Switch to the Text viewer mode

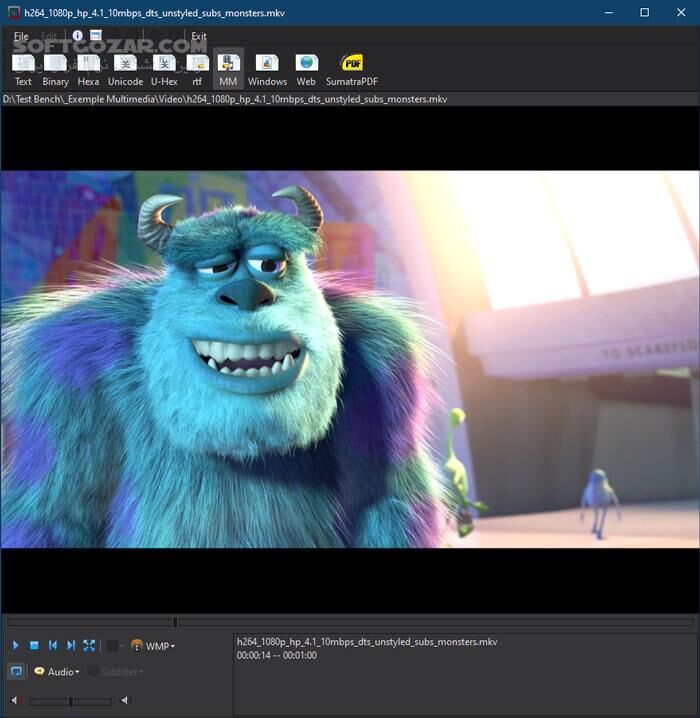[23, 69]
